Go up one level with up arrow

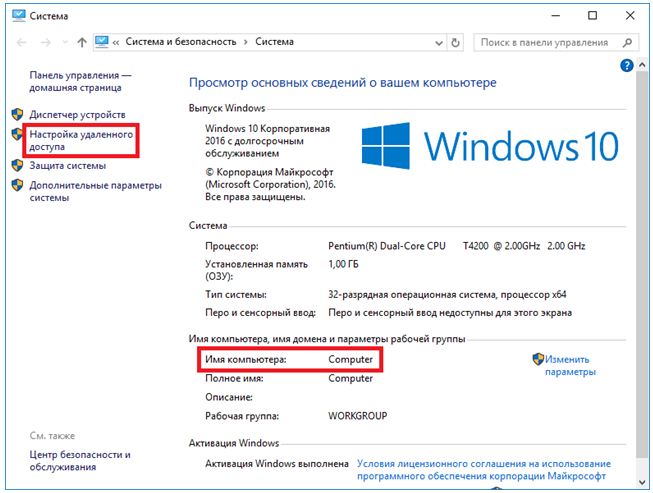(x=82, y=42)
